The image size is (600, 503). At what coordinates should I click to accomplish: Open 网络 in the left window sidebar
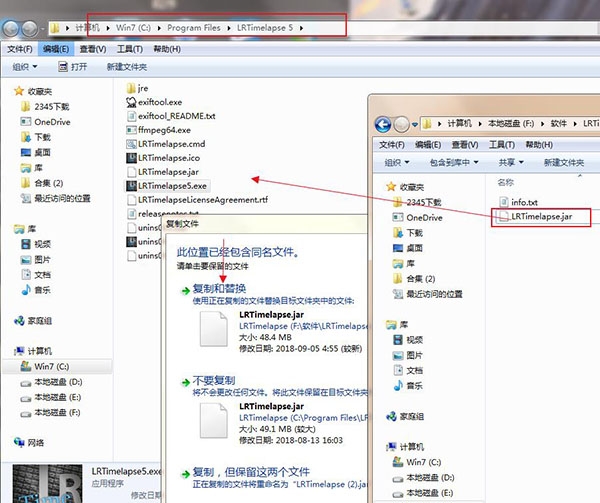pos(29,443)
